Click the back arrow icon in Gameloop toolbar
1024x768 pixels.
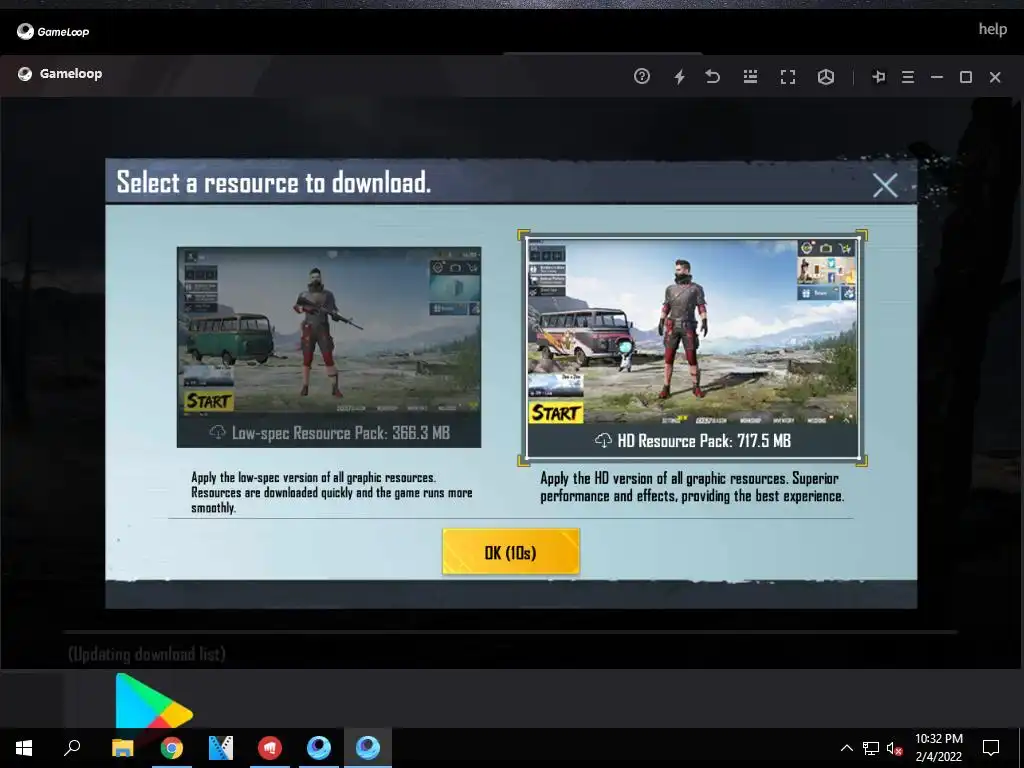tap(712, 76)
